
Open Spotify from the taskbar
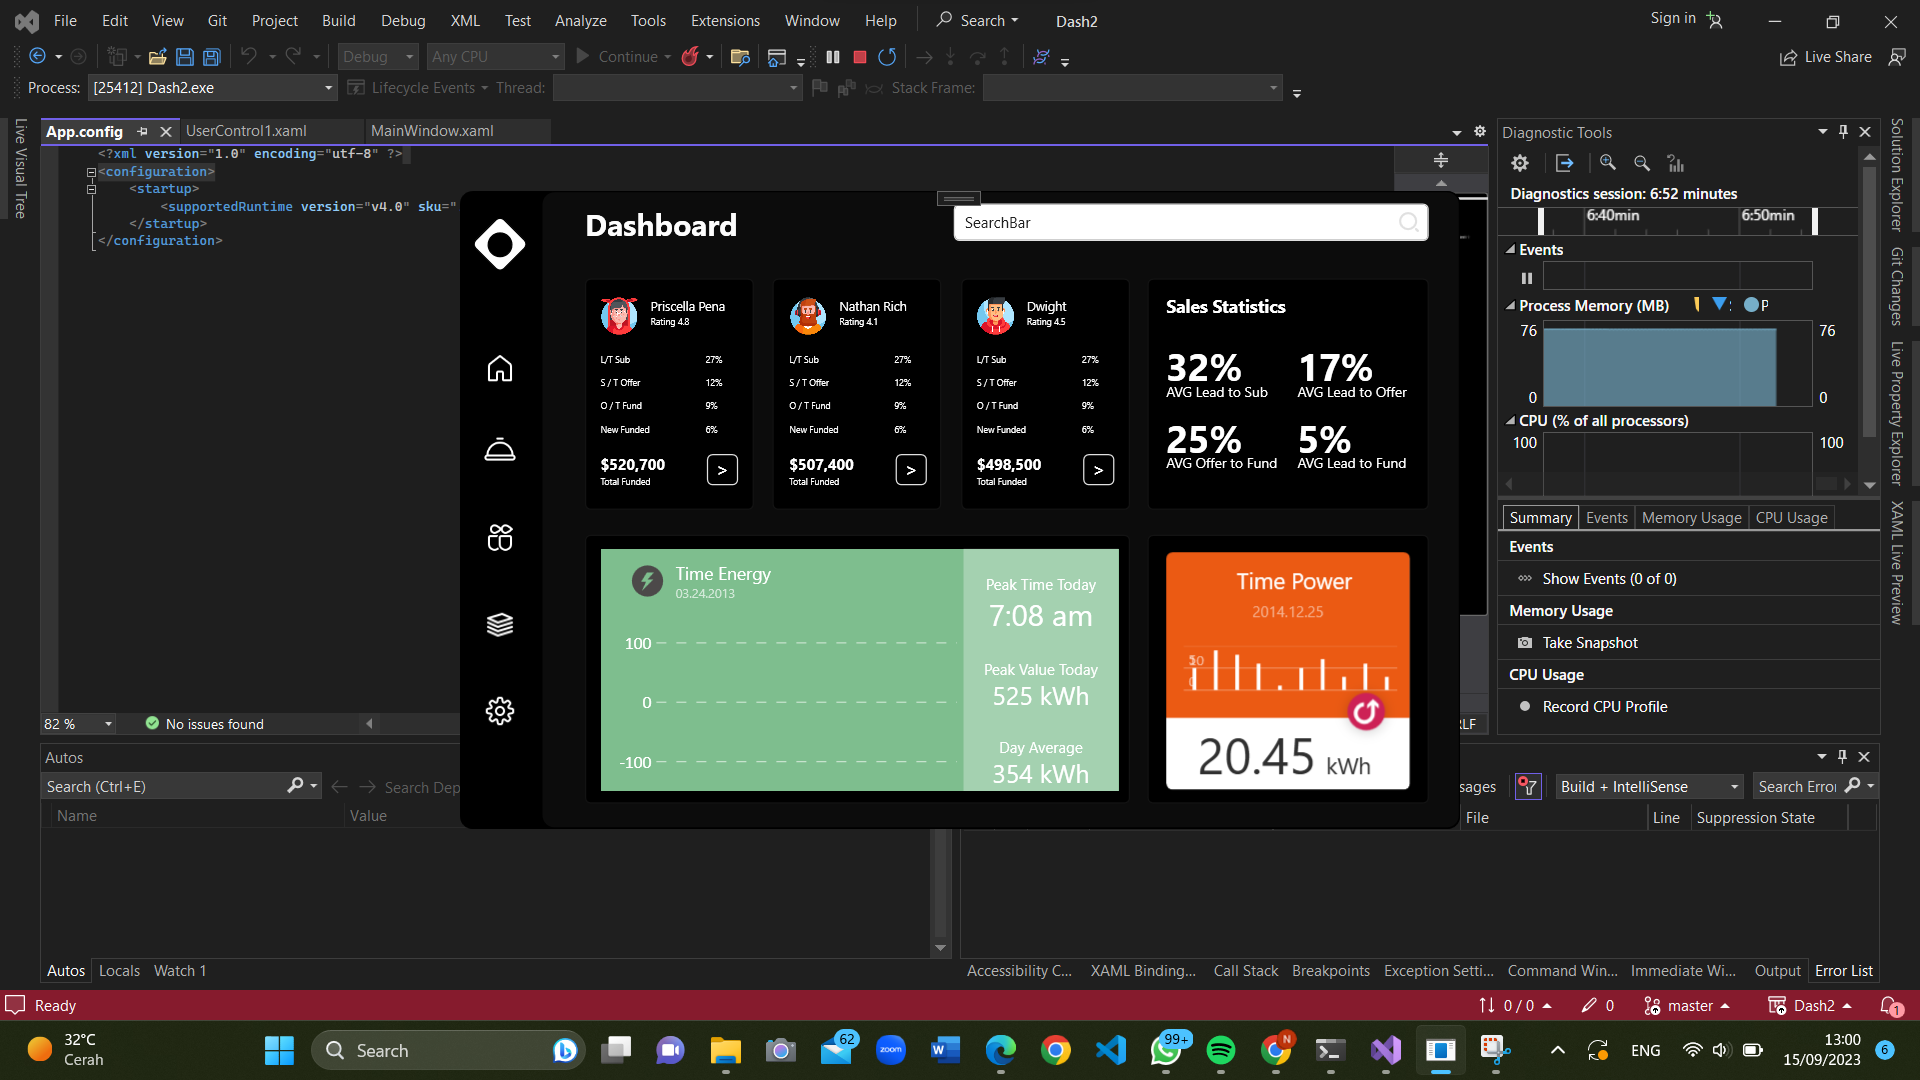[x=1221, y=1050]
